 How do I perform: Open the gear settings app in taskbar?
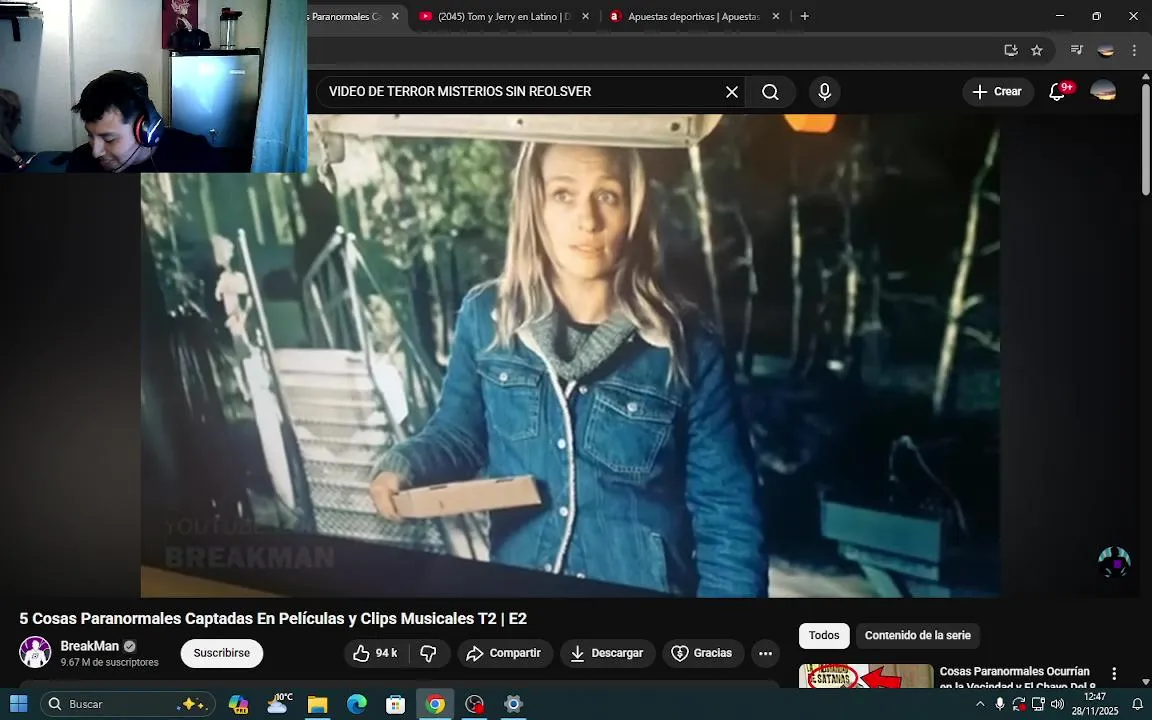514,704
